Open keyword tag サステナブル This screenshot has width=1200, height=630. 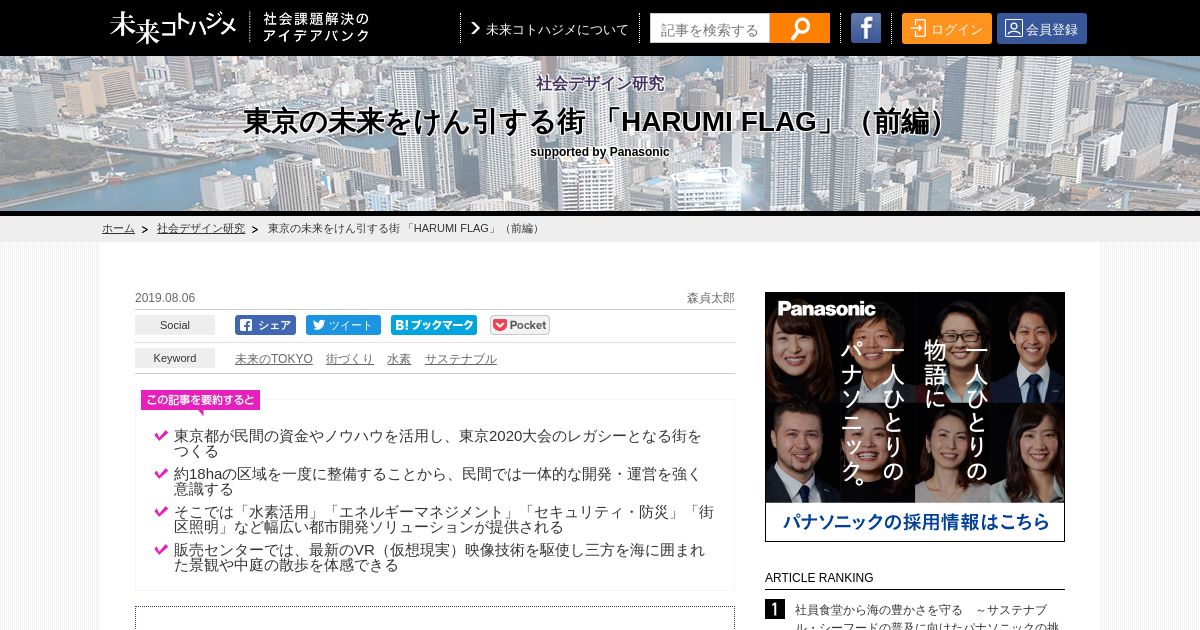(x=460, y=359)
